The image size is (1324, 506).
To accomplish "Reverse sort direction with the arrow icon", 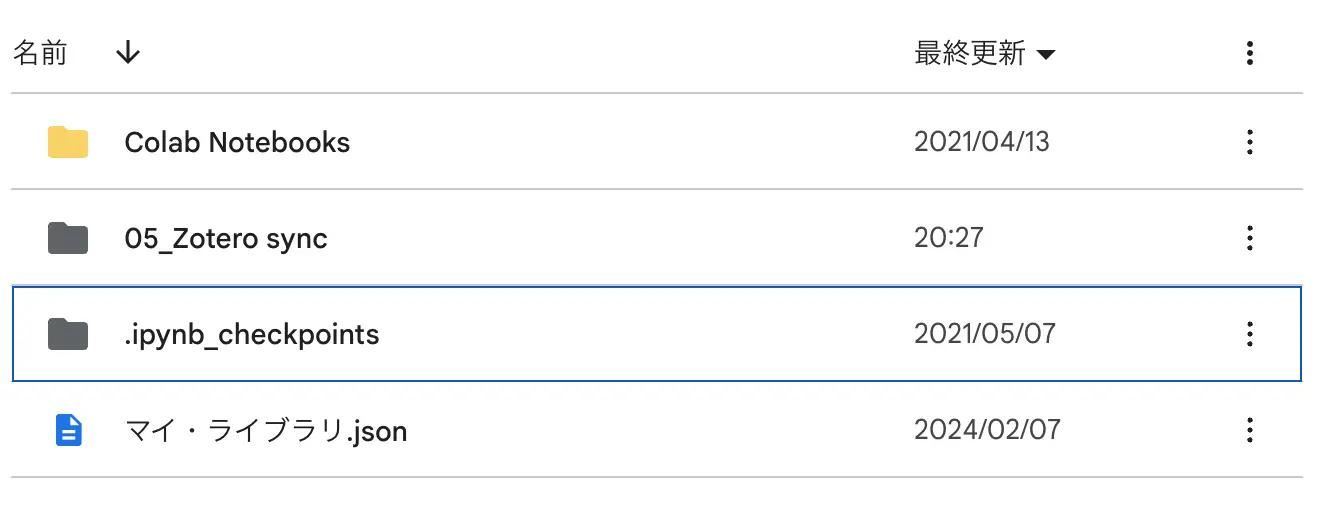I will coord(127,54).
